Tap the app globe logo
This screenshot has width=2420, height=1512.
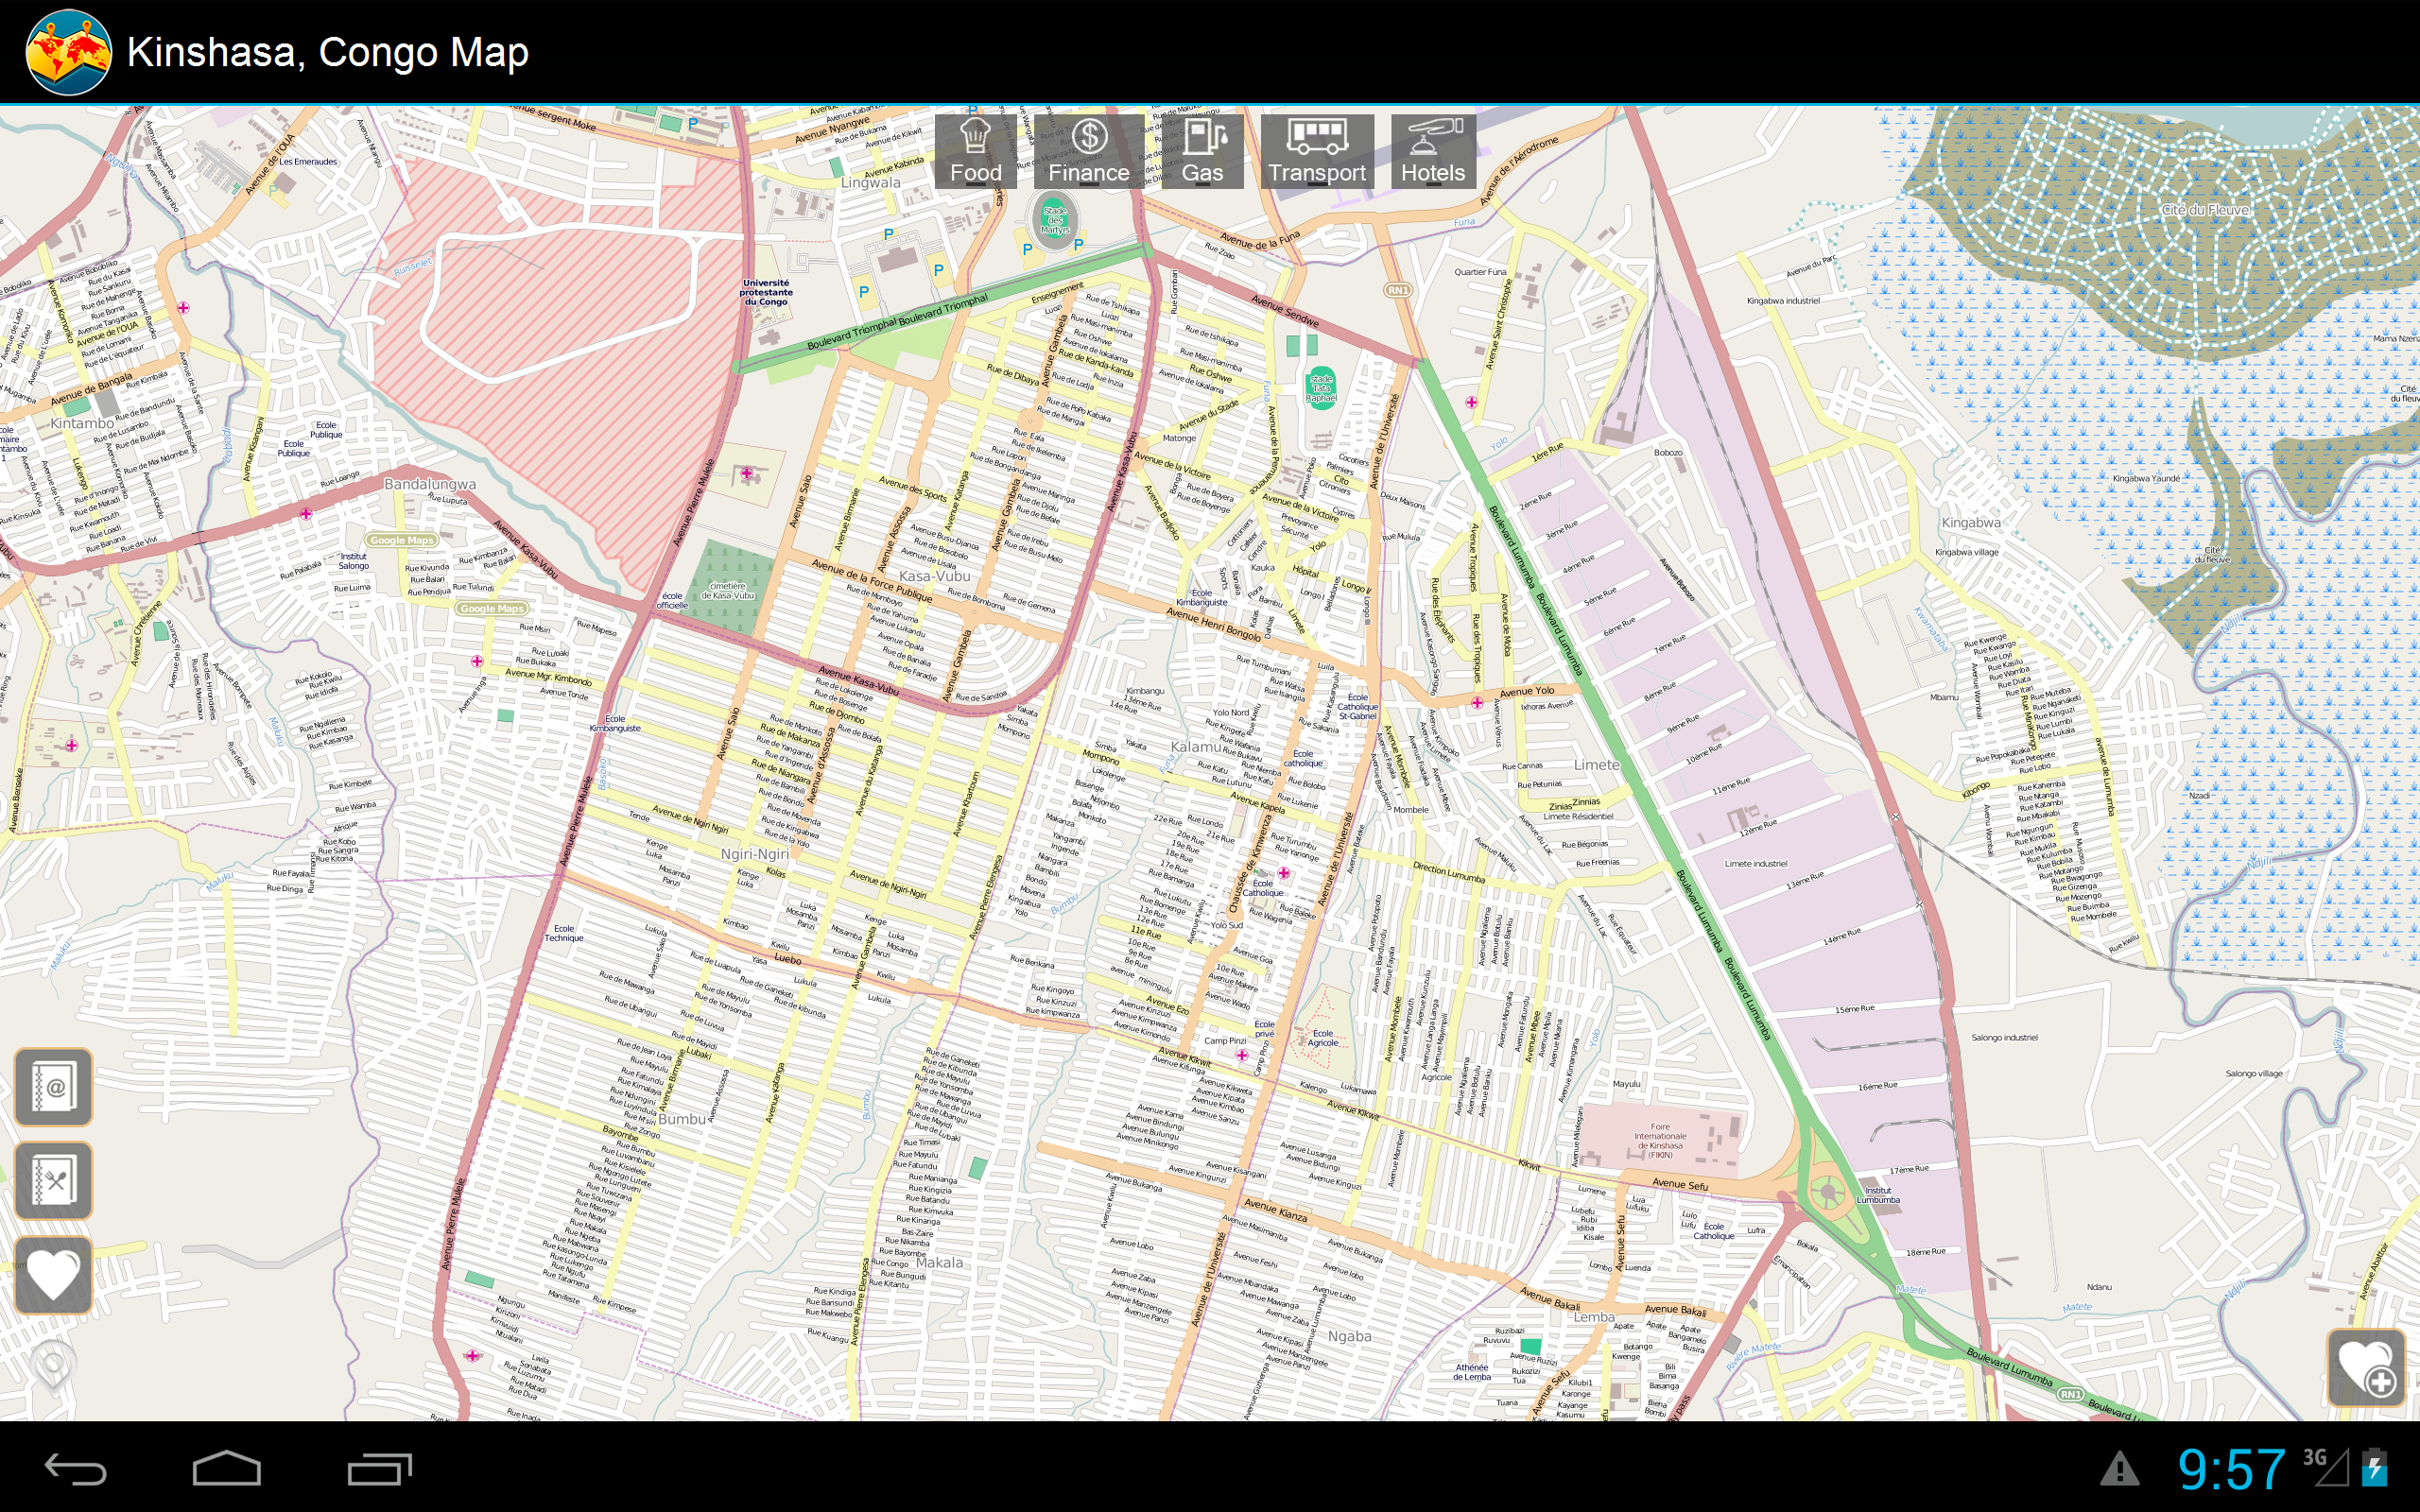[66, 50]
